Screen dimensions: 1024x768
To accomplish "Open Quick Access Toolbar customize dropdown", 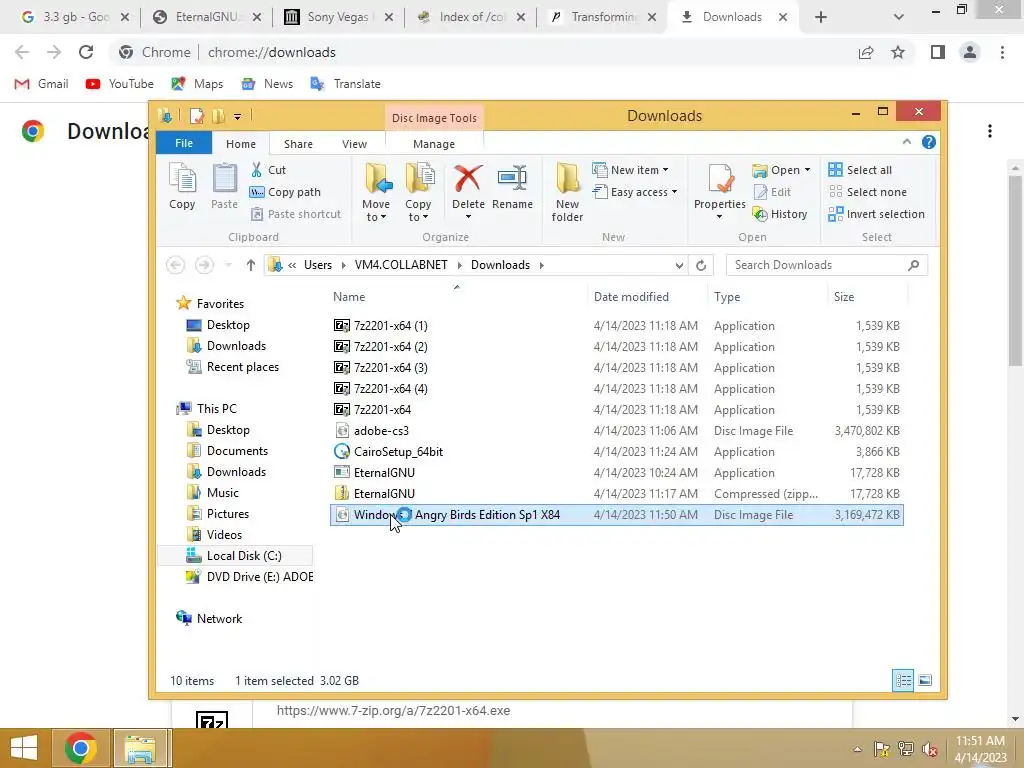I will pos(238,117).
